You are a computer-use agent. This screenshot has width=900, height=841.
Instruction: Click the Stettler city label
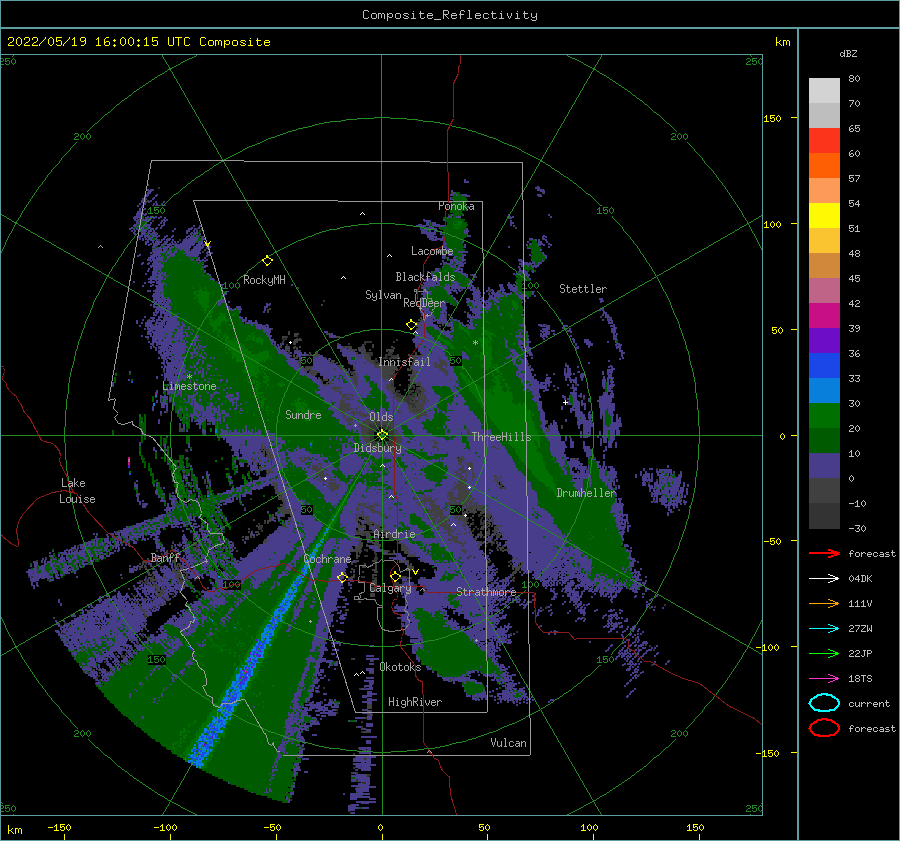(583, 289)
